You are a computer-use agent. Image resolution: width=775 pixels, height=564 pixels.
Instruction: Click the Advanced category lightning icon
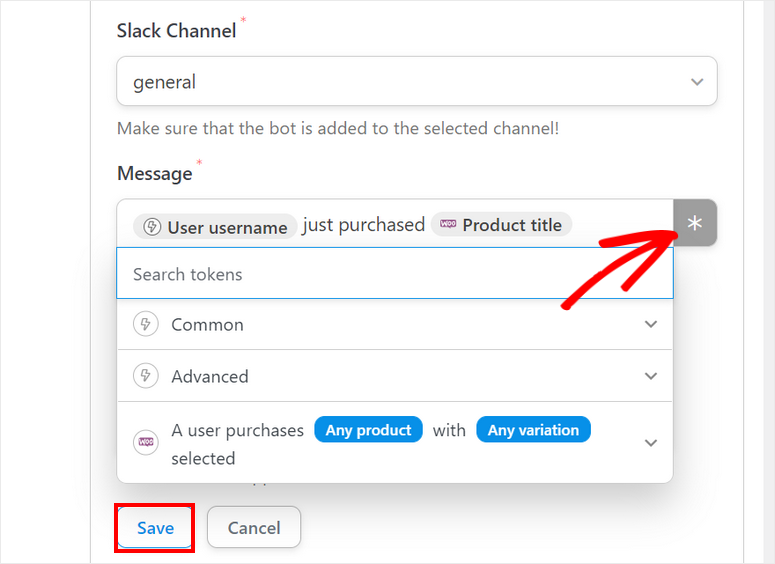coord(146,377)
